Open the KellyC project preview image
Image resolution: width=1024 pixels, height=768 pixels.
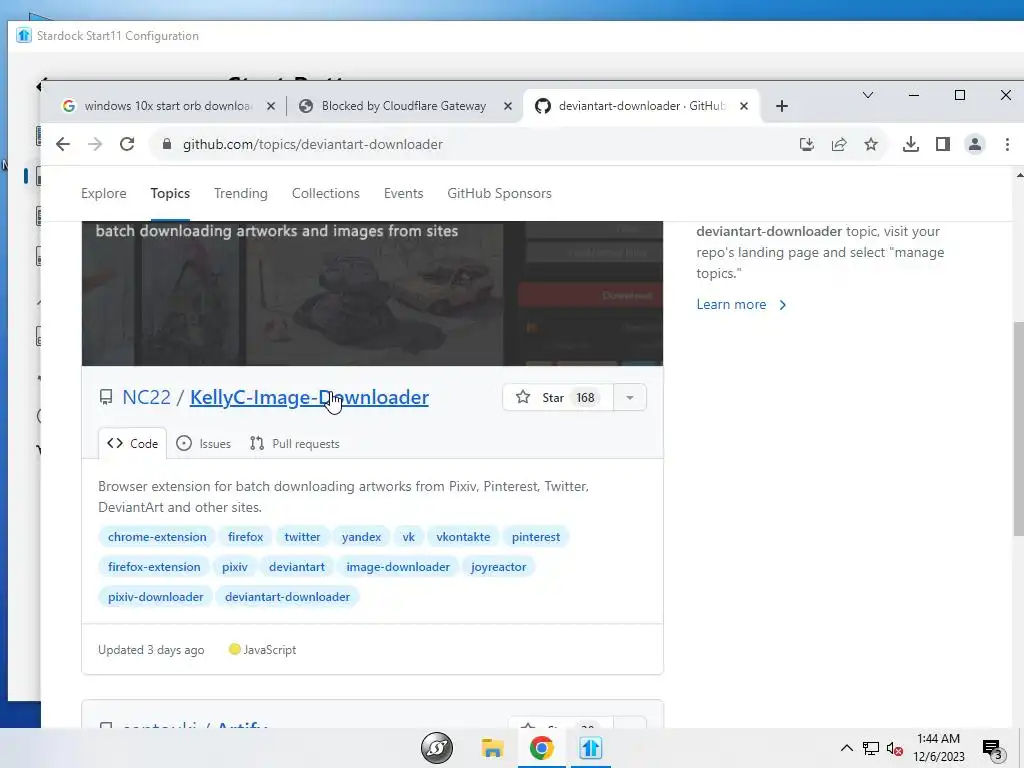372,293
